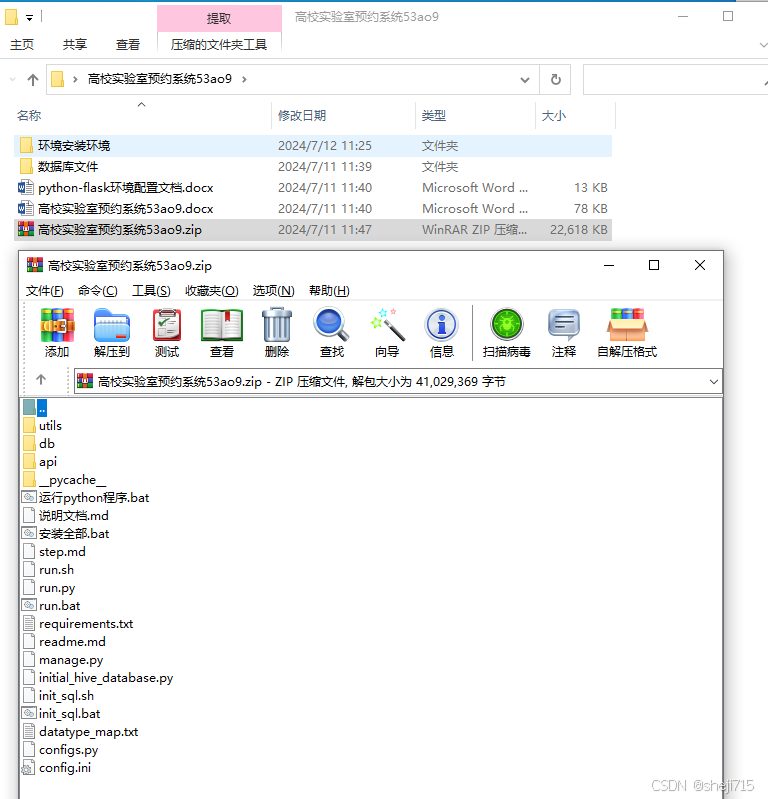This screenshot has width=768, height=799.
Task: Click the Extract To (解压到) icon
Action: (112, 325)
